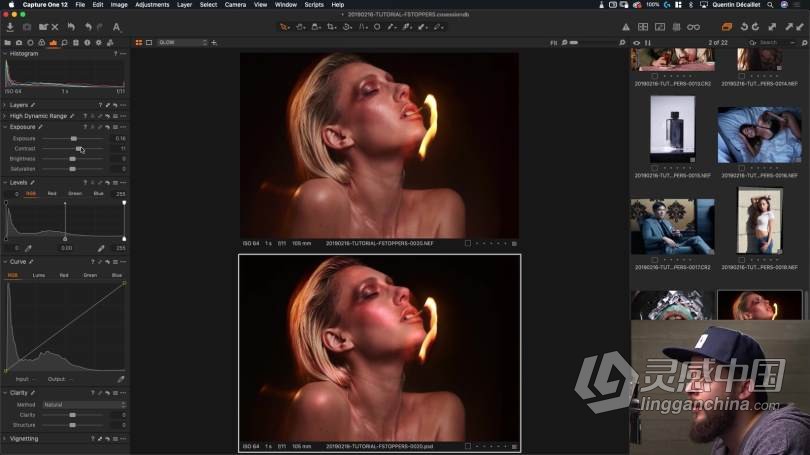Toggle the browser eye visibility icon
The height and width of the screenshot is (455, 810).
point(636,43)
